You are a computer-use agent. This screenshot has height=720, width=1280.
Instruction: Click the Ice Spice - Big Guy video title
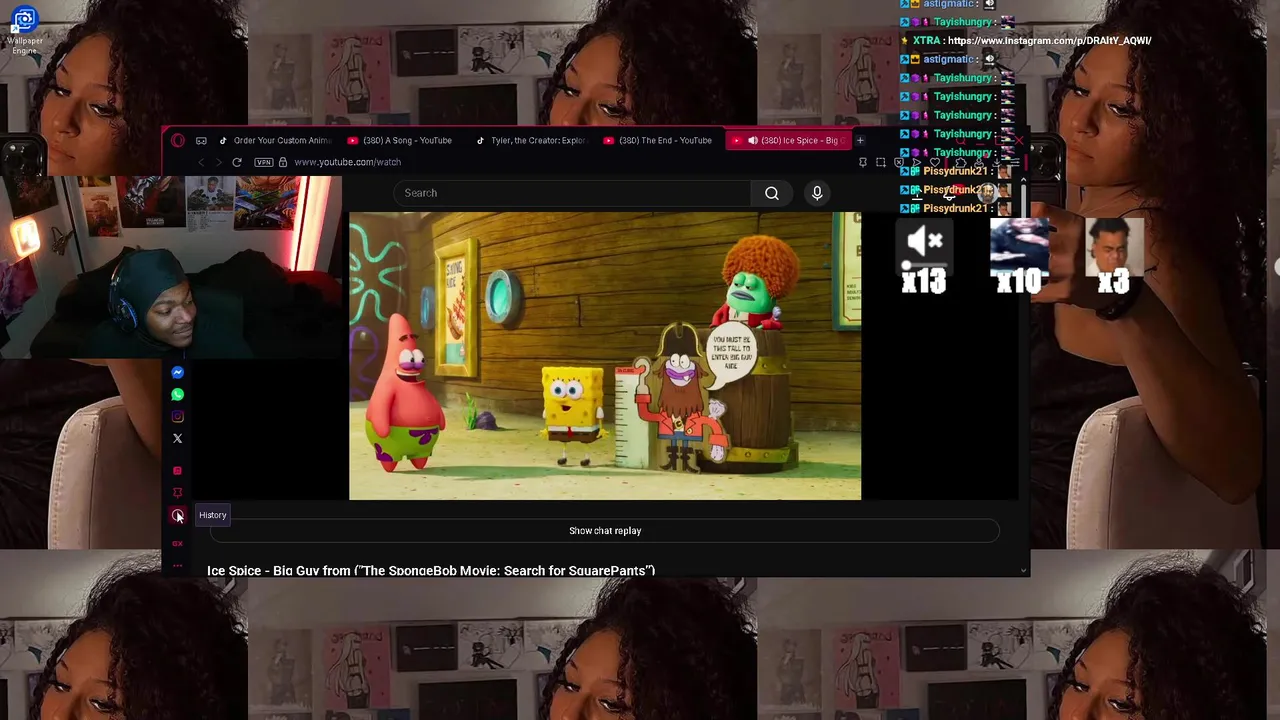tap(431, 570)
